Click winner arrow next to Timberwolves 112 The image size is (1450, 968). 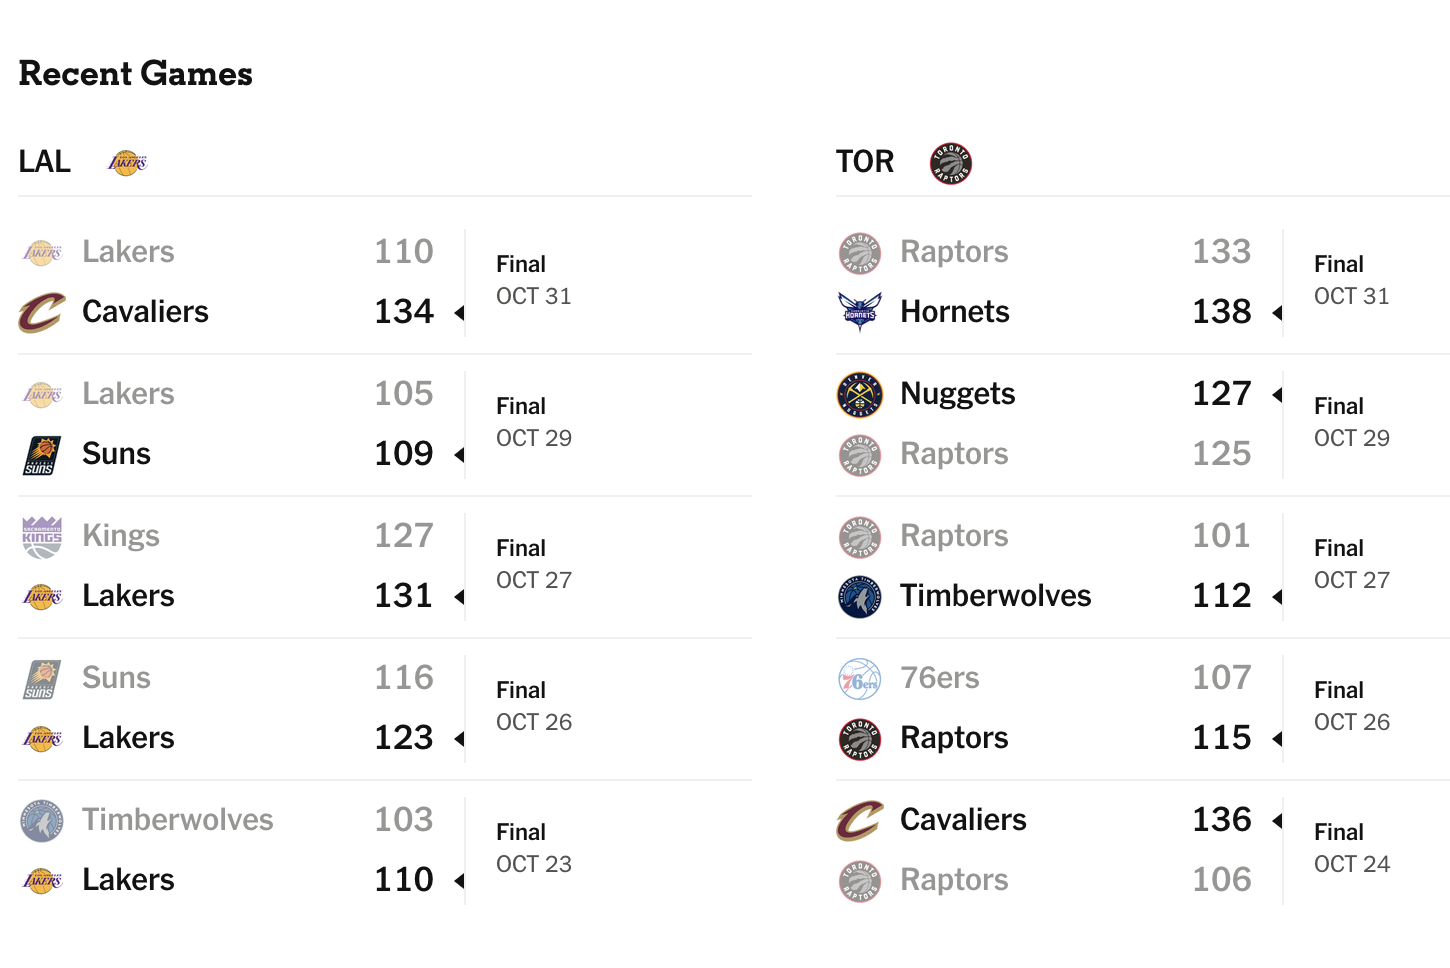[1277, 597]
